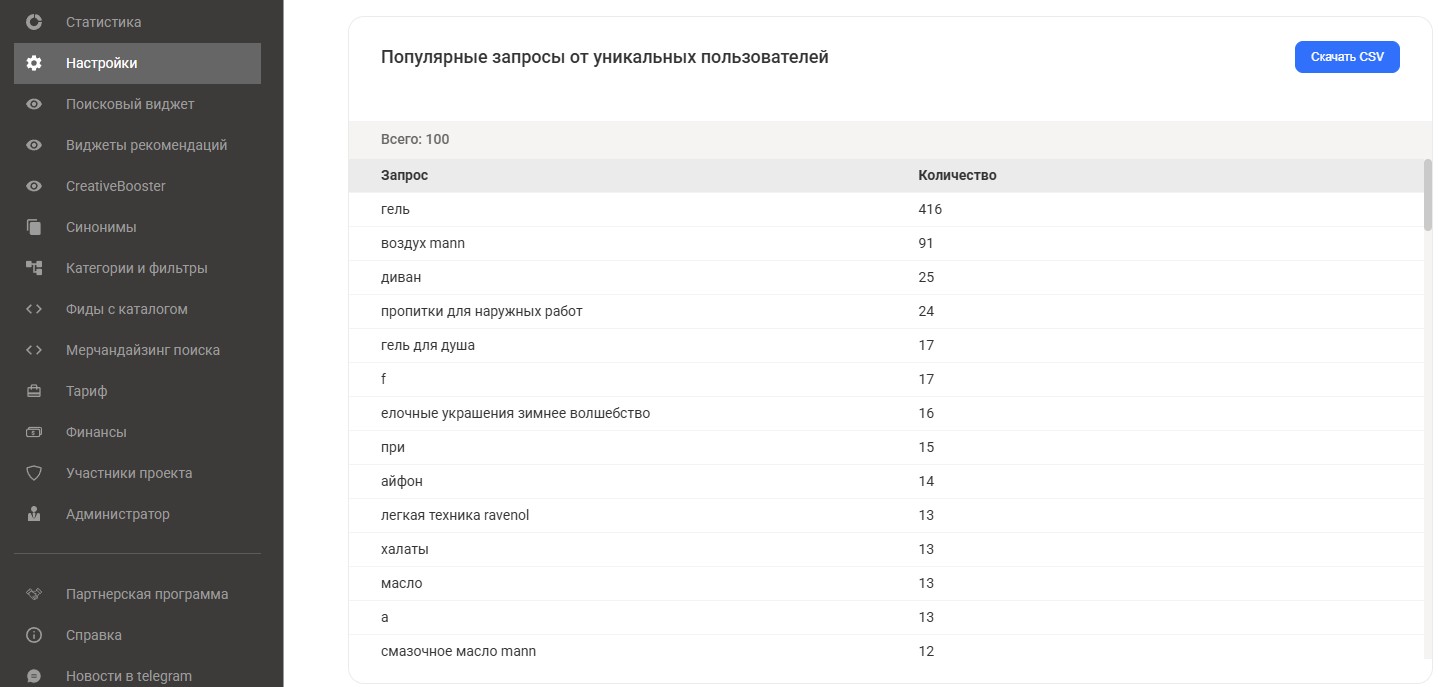Screen dimensions: 1439x687
Task: Open Мерчандайзинг поиска via its angle-brackets icon
Action: 33,349
